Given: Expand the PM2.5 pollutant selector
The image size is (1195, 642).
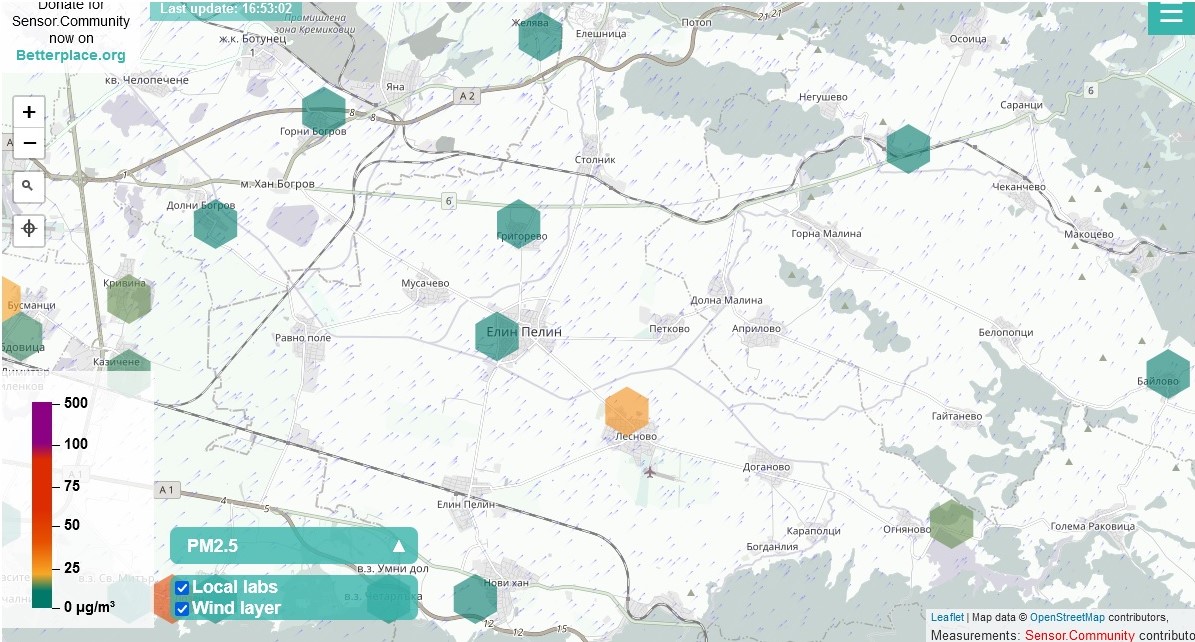Looking at the screenshot, I should click(293, 546).
